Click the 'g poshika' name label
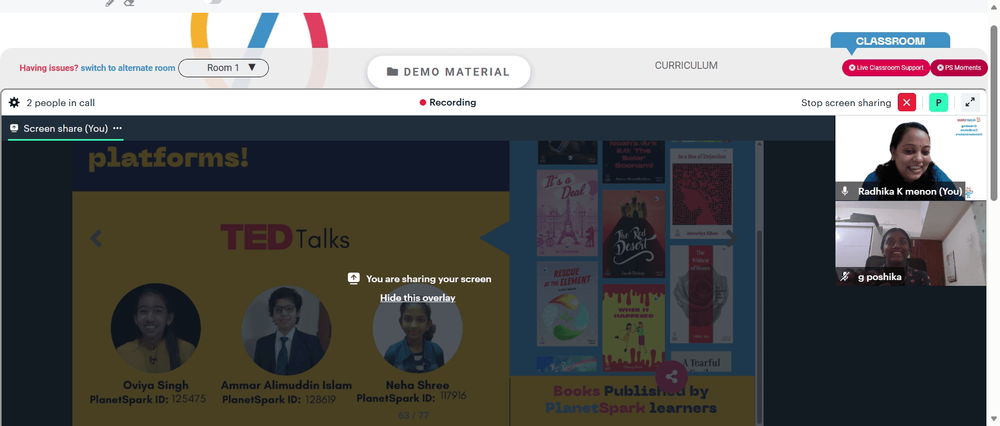Screen dimensions: 1000x426 point(880,277)
